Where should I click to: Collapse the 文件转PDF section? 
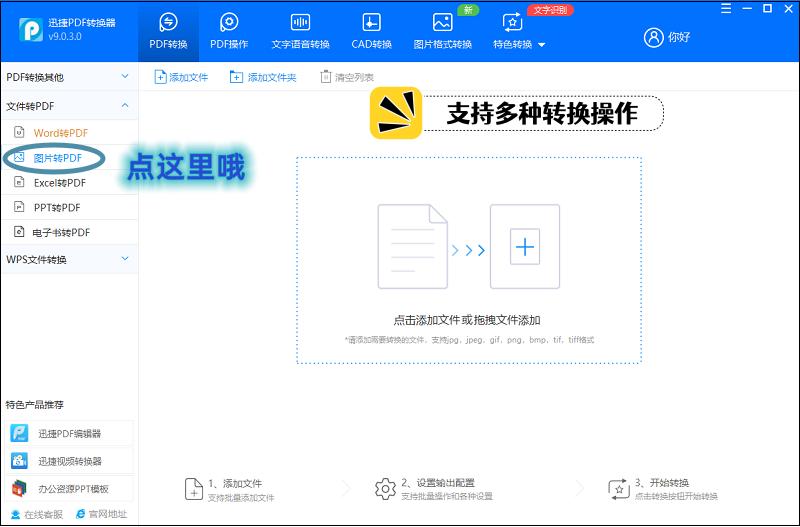tap(69, 106)
